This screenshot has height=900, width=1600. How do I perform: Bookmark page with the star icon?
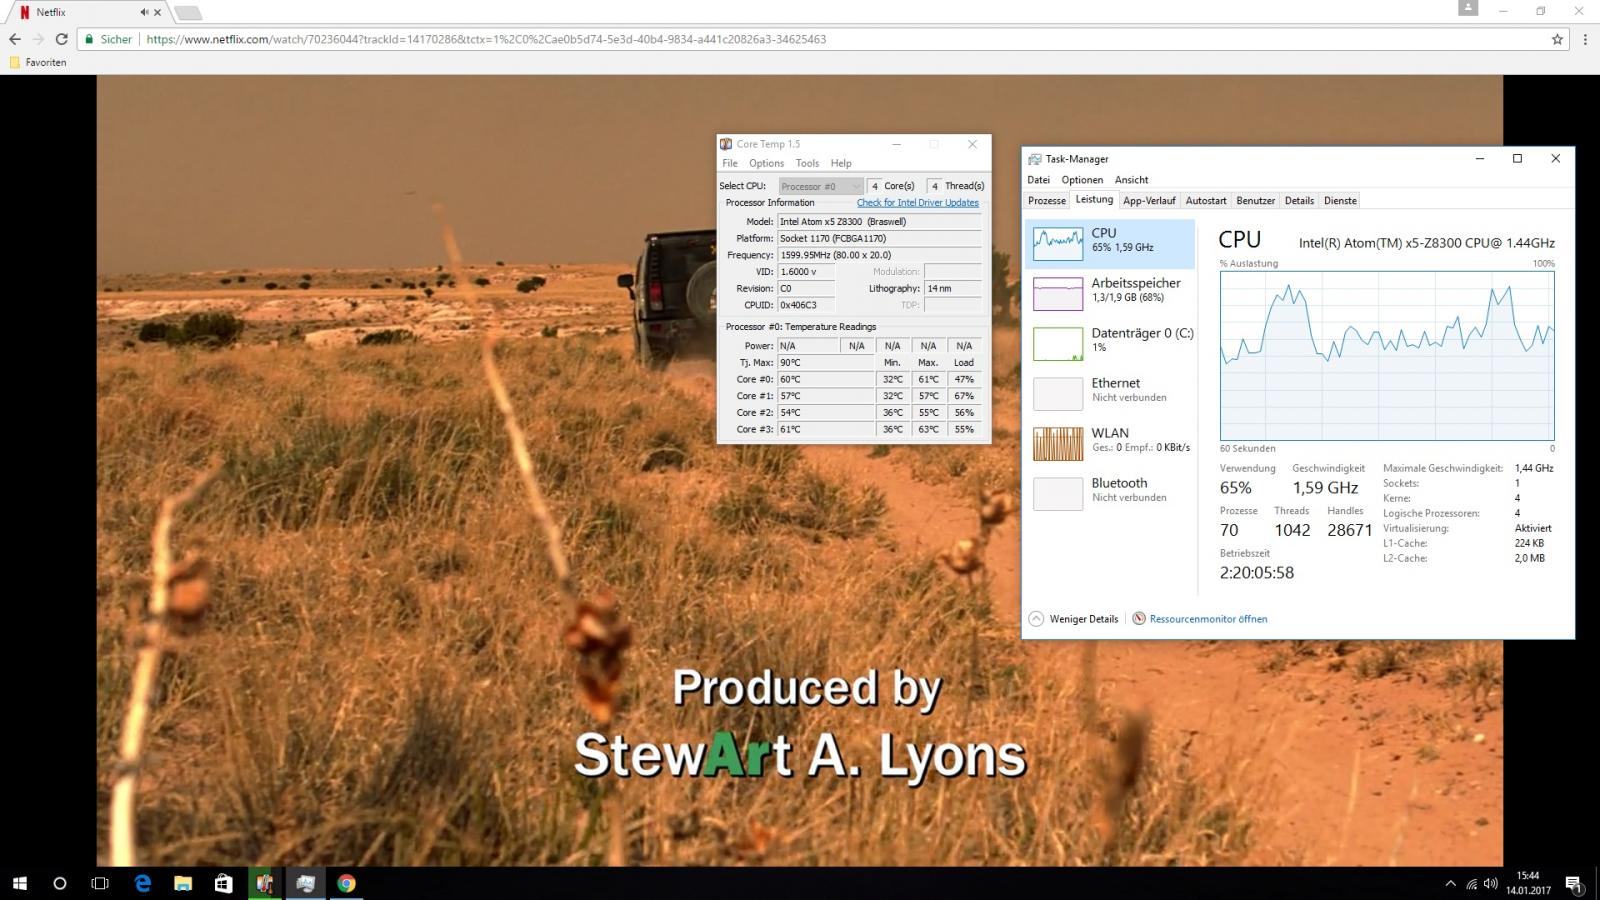(x=1557, y=39)
